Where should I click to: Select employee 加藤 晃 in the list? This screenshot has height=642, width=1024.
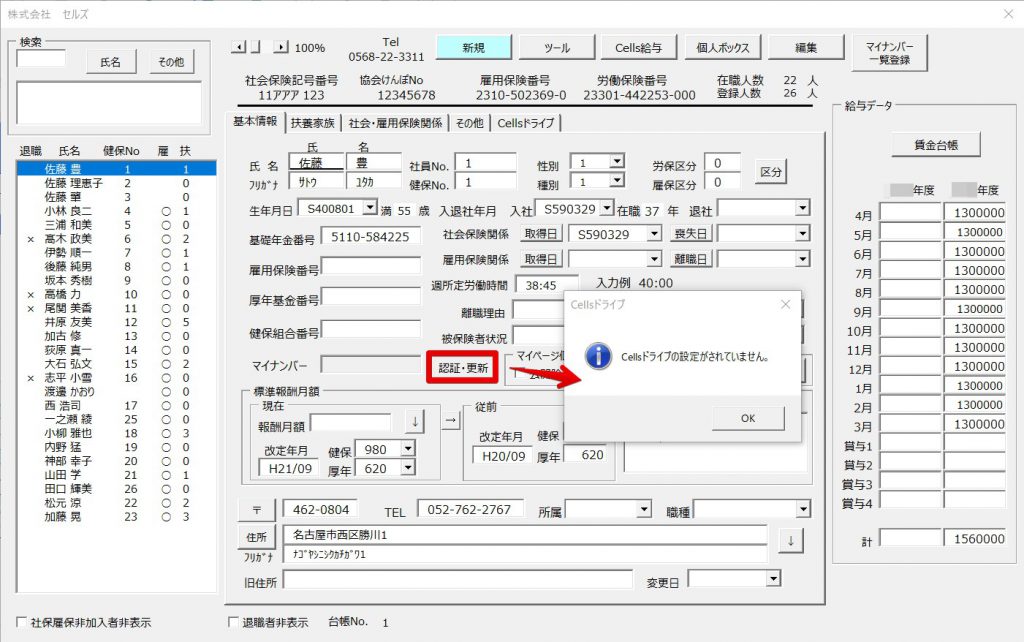pos(116,517)
